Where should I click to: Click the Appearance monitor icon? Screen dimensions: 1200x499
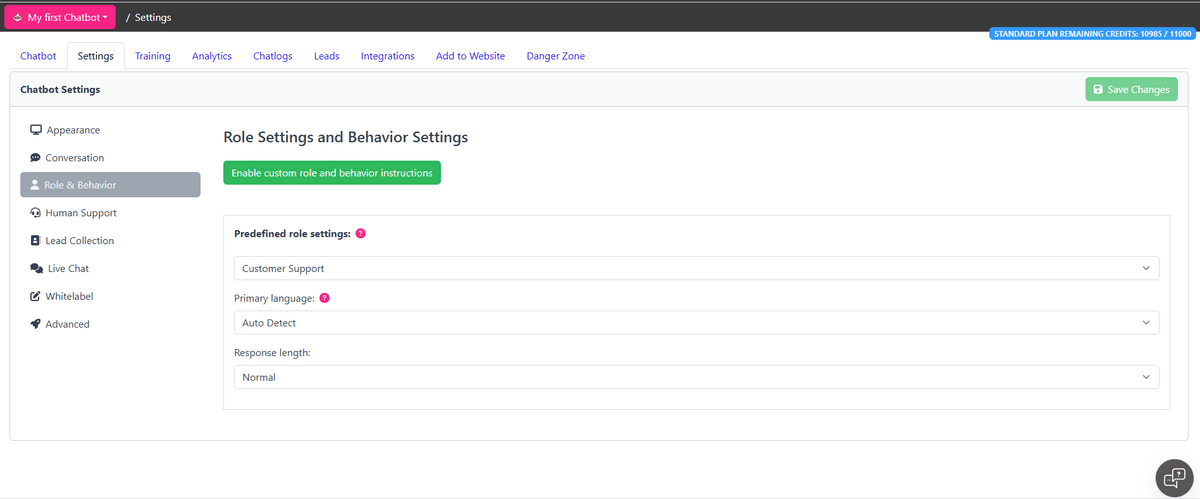click(36, 130)
